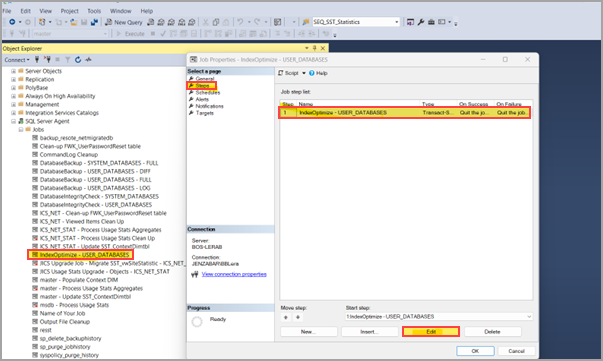Click the SQL Server Agent icon in tree
Image resolution: width=603 pixels, height=361 pixels.
click(x=21, y=121)
